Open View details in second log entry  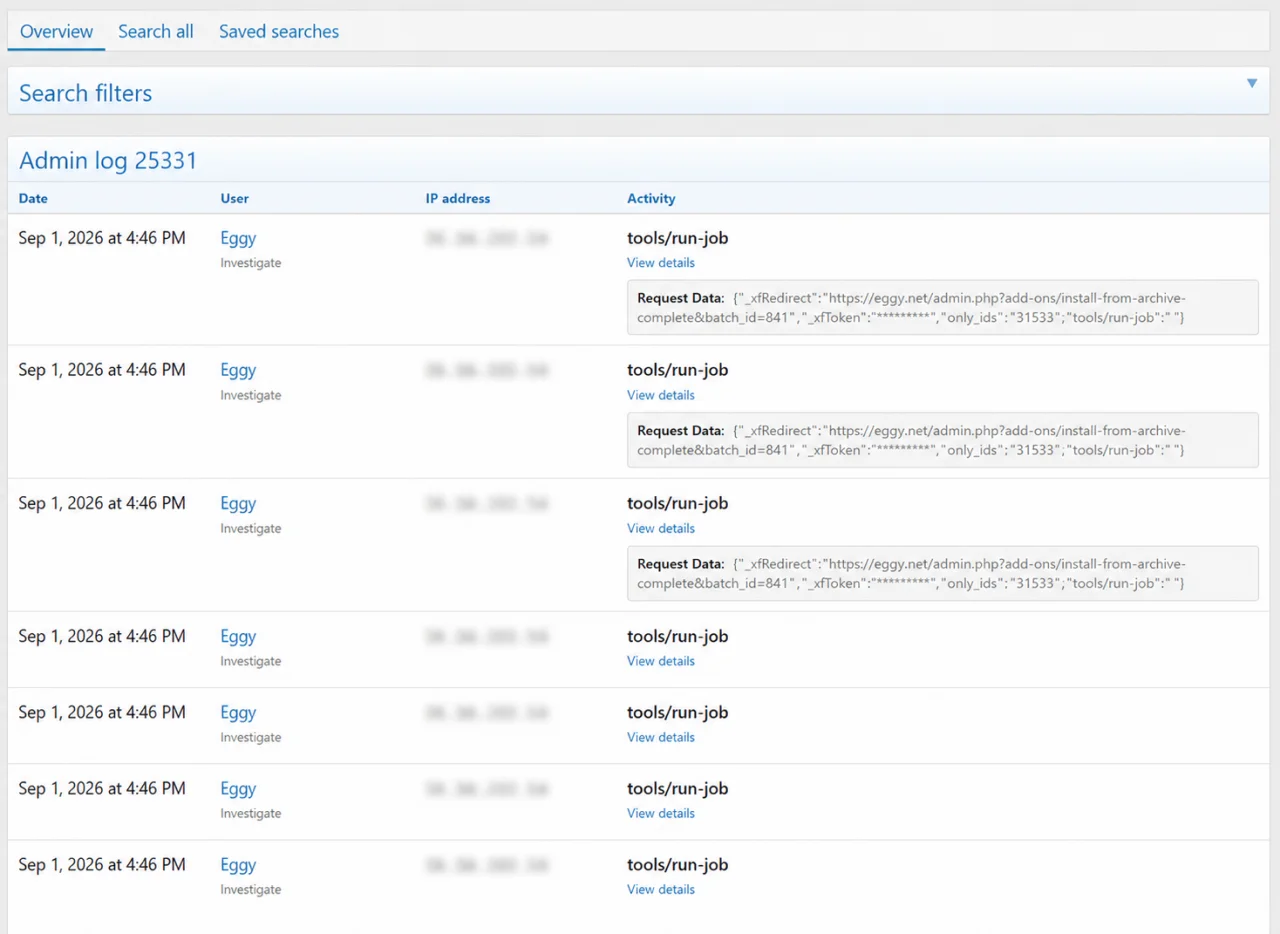click(661, 395)
